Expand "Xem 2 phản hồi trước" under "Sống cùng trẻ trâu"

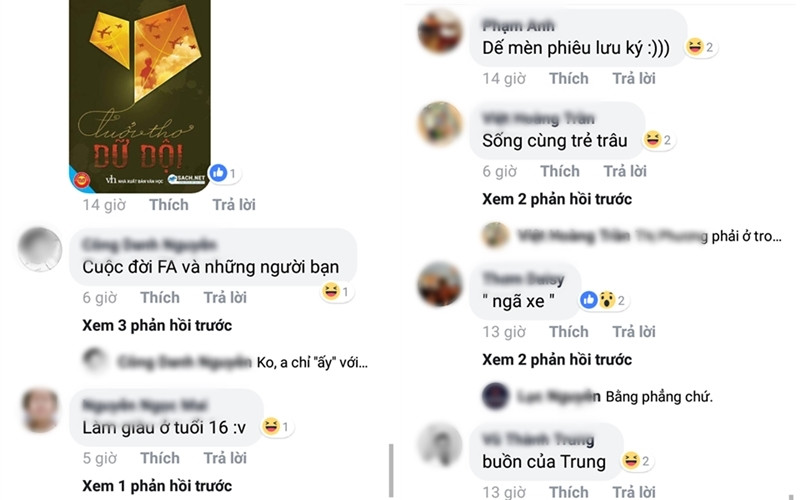coord(557,199)
